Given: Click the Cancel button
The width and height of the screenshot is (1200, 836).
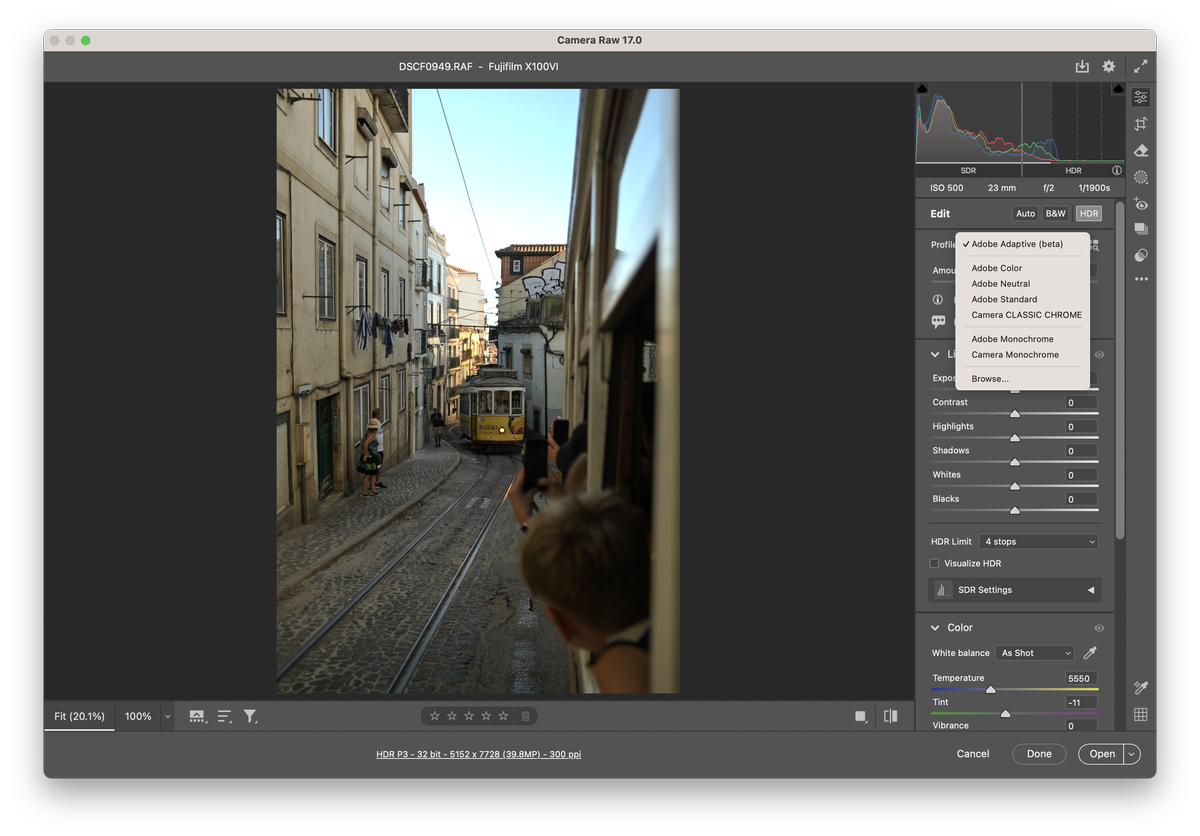Looking at the screenshot, I should pyautogui.click(x=973, y=754).
